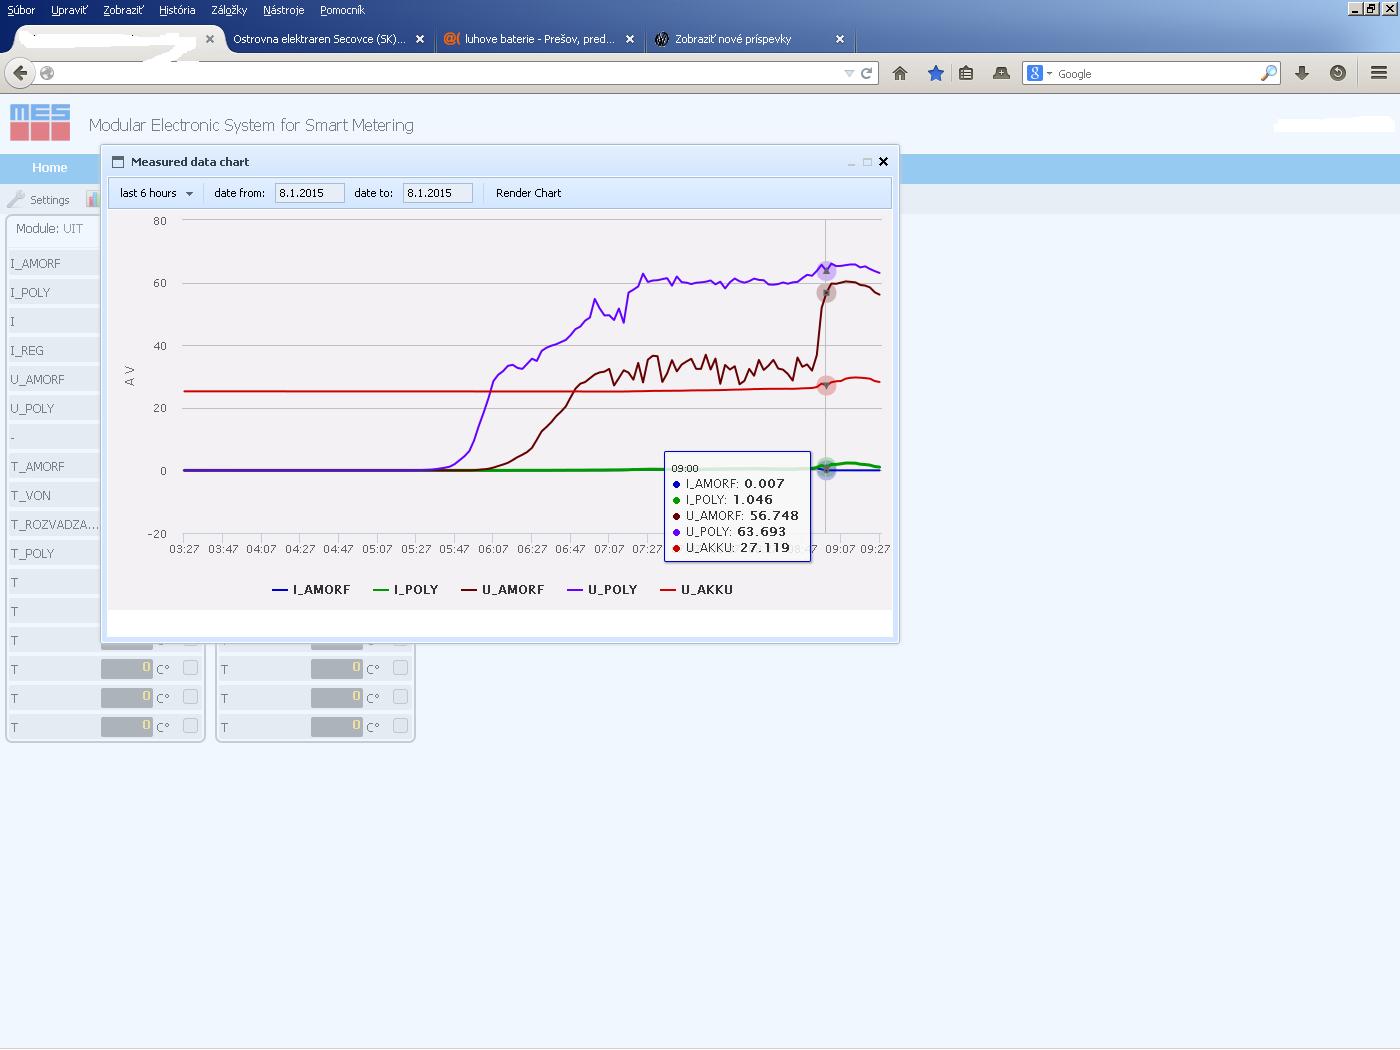Viewport: 1400px width, 1050px height.
Task: Click the blue bookmark star icon
Action: click(935, 73)
